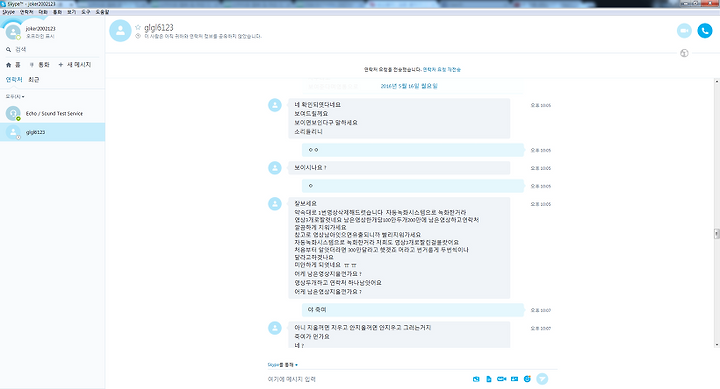720x389 pixels.
Task: Switch to the 연락처 tab in sidebar
Action: point(14,79)
